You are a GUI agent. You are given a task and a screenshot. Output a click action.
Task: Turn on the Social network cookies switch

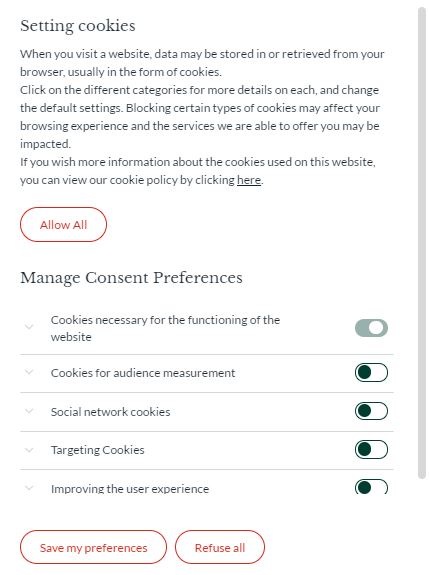[x=371, y=411]
